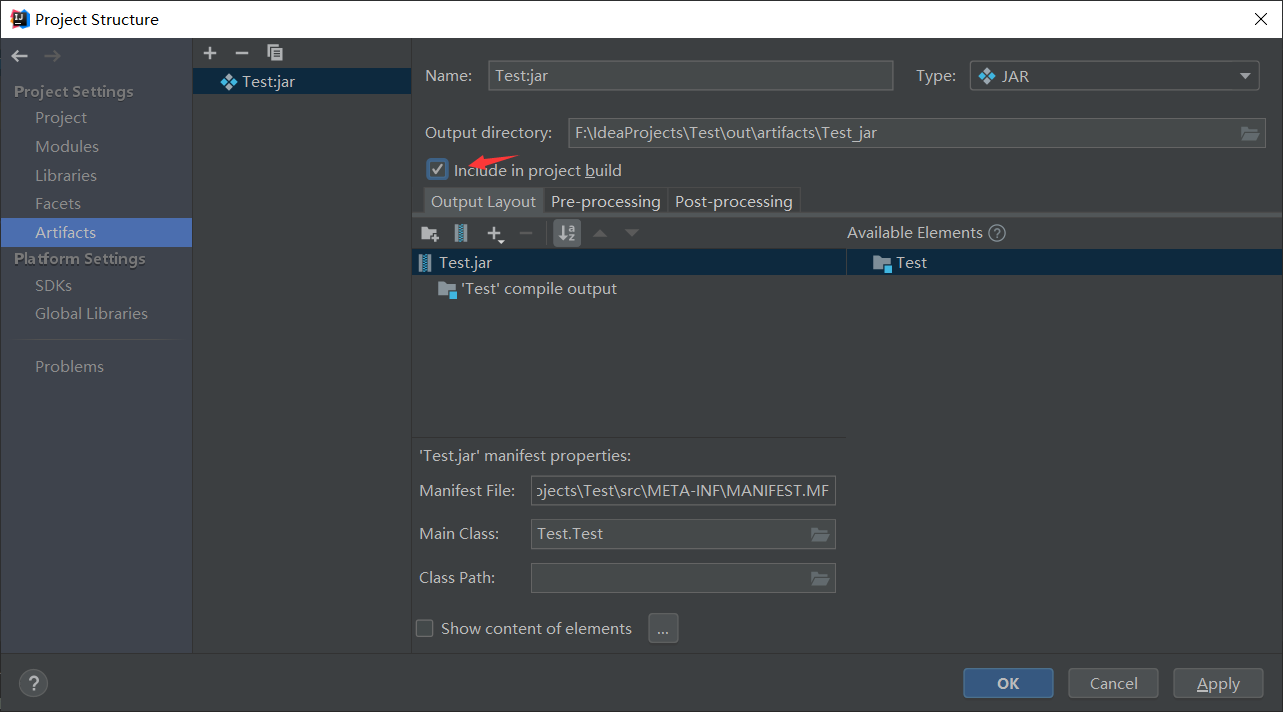Open the Add Copy Of plus dropdown
The width and height of the screenshot is (1283, 712).
pos(495,234)
